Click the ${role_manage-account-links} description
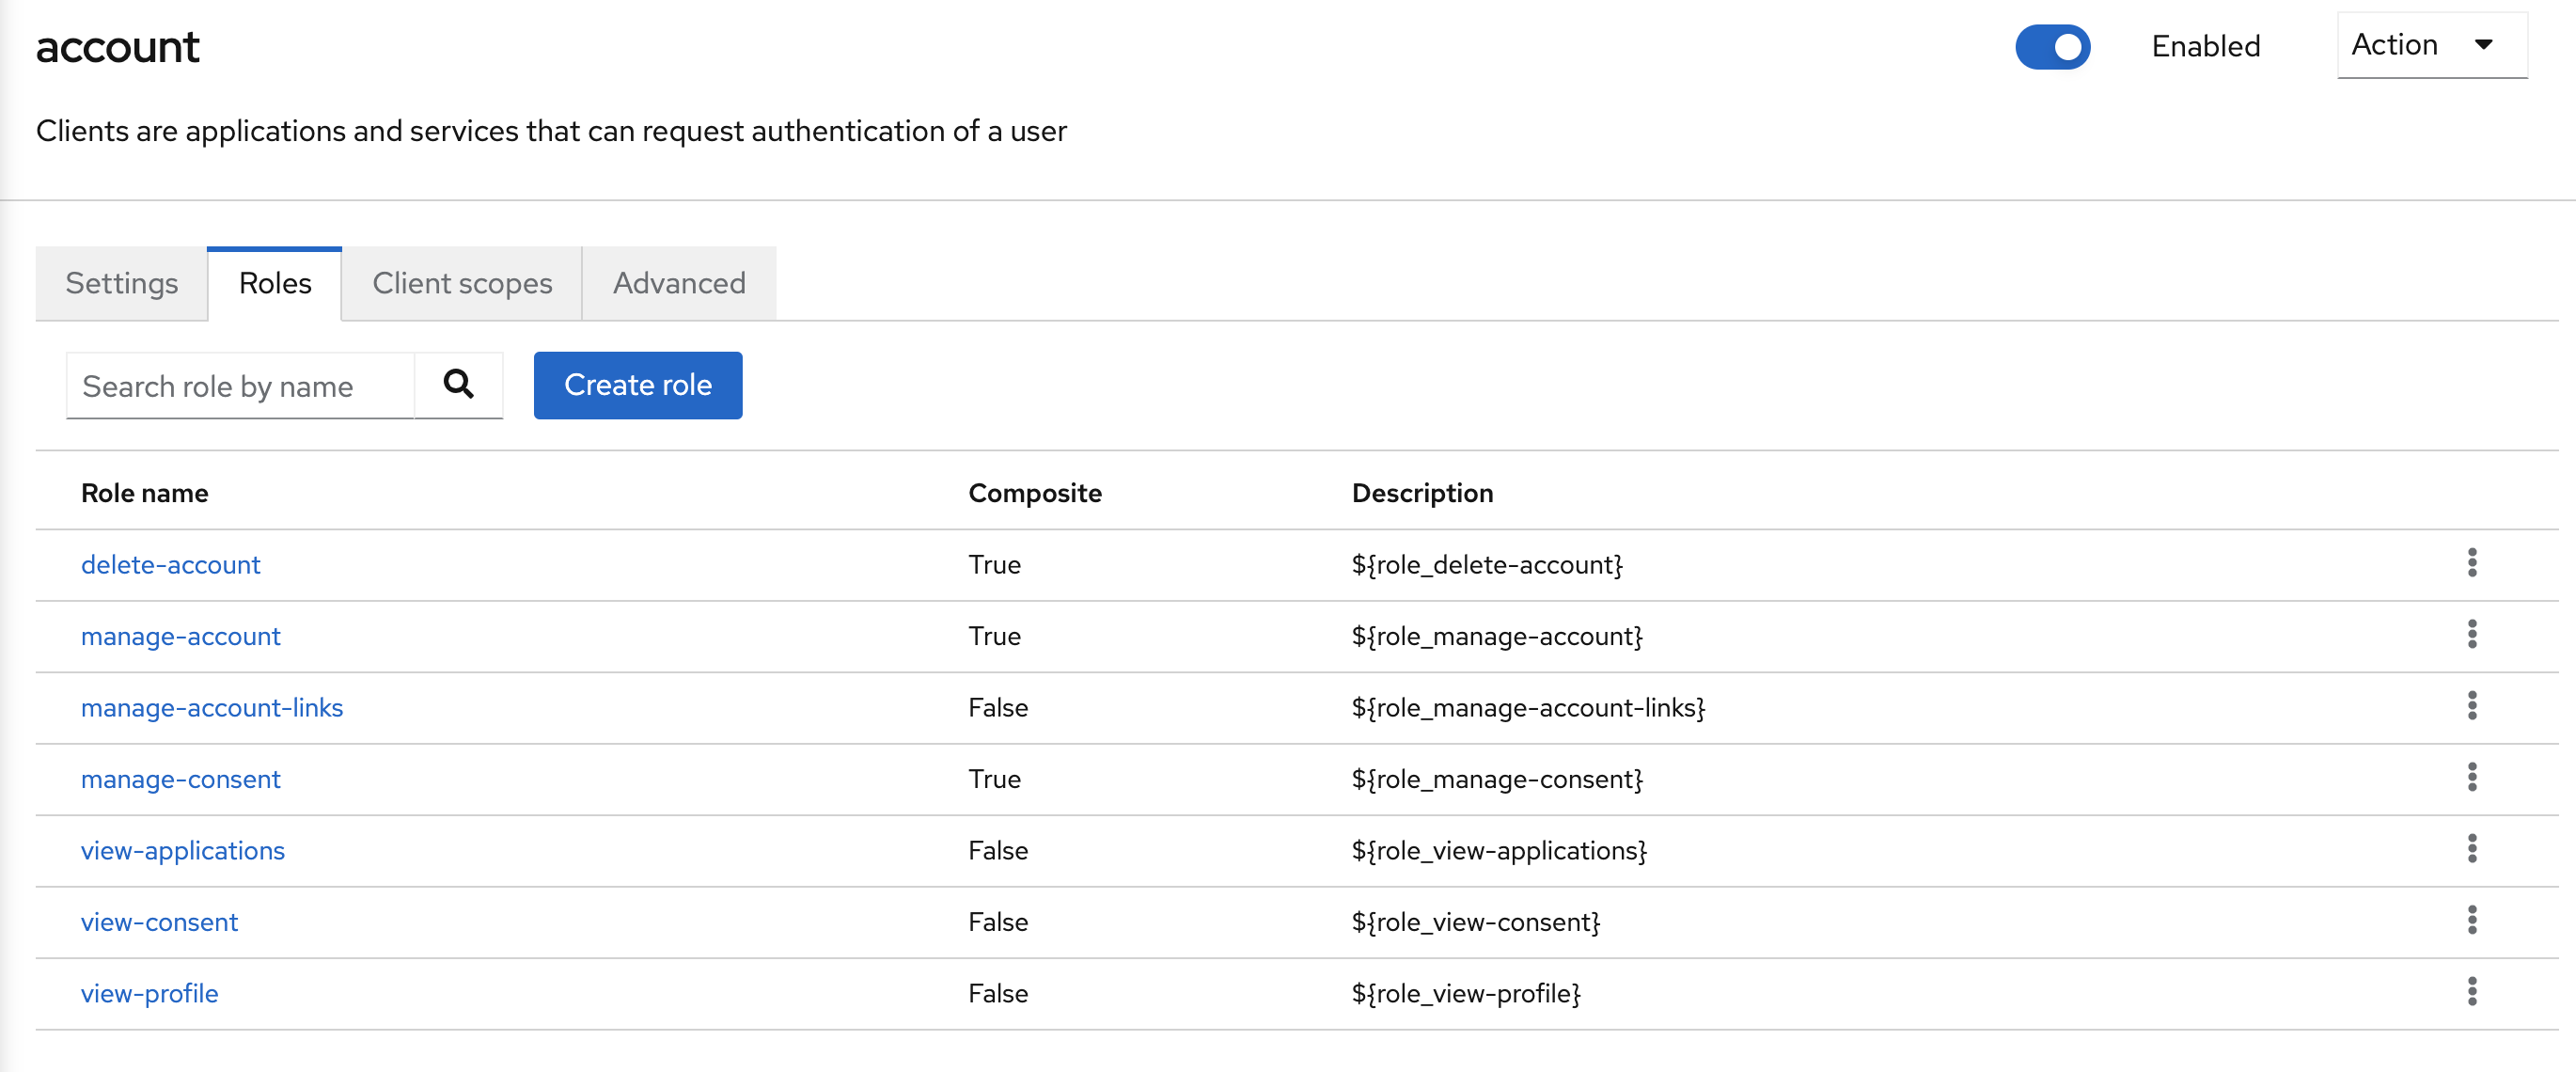Viewport: 2576px width, 1072px height. tap(1528, 708)
